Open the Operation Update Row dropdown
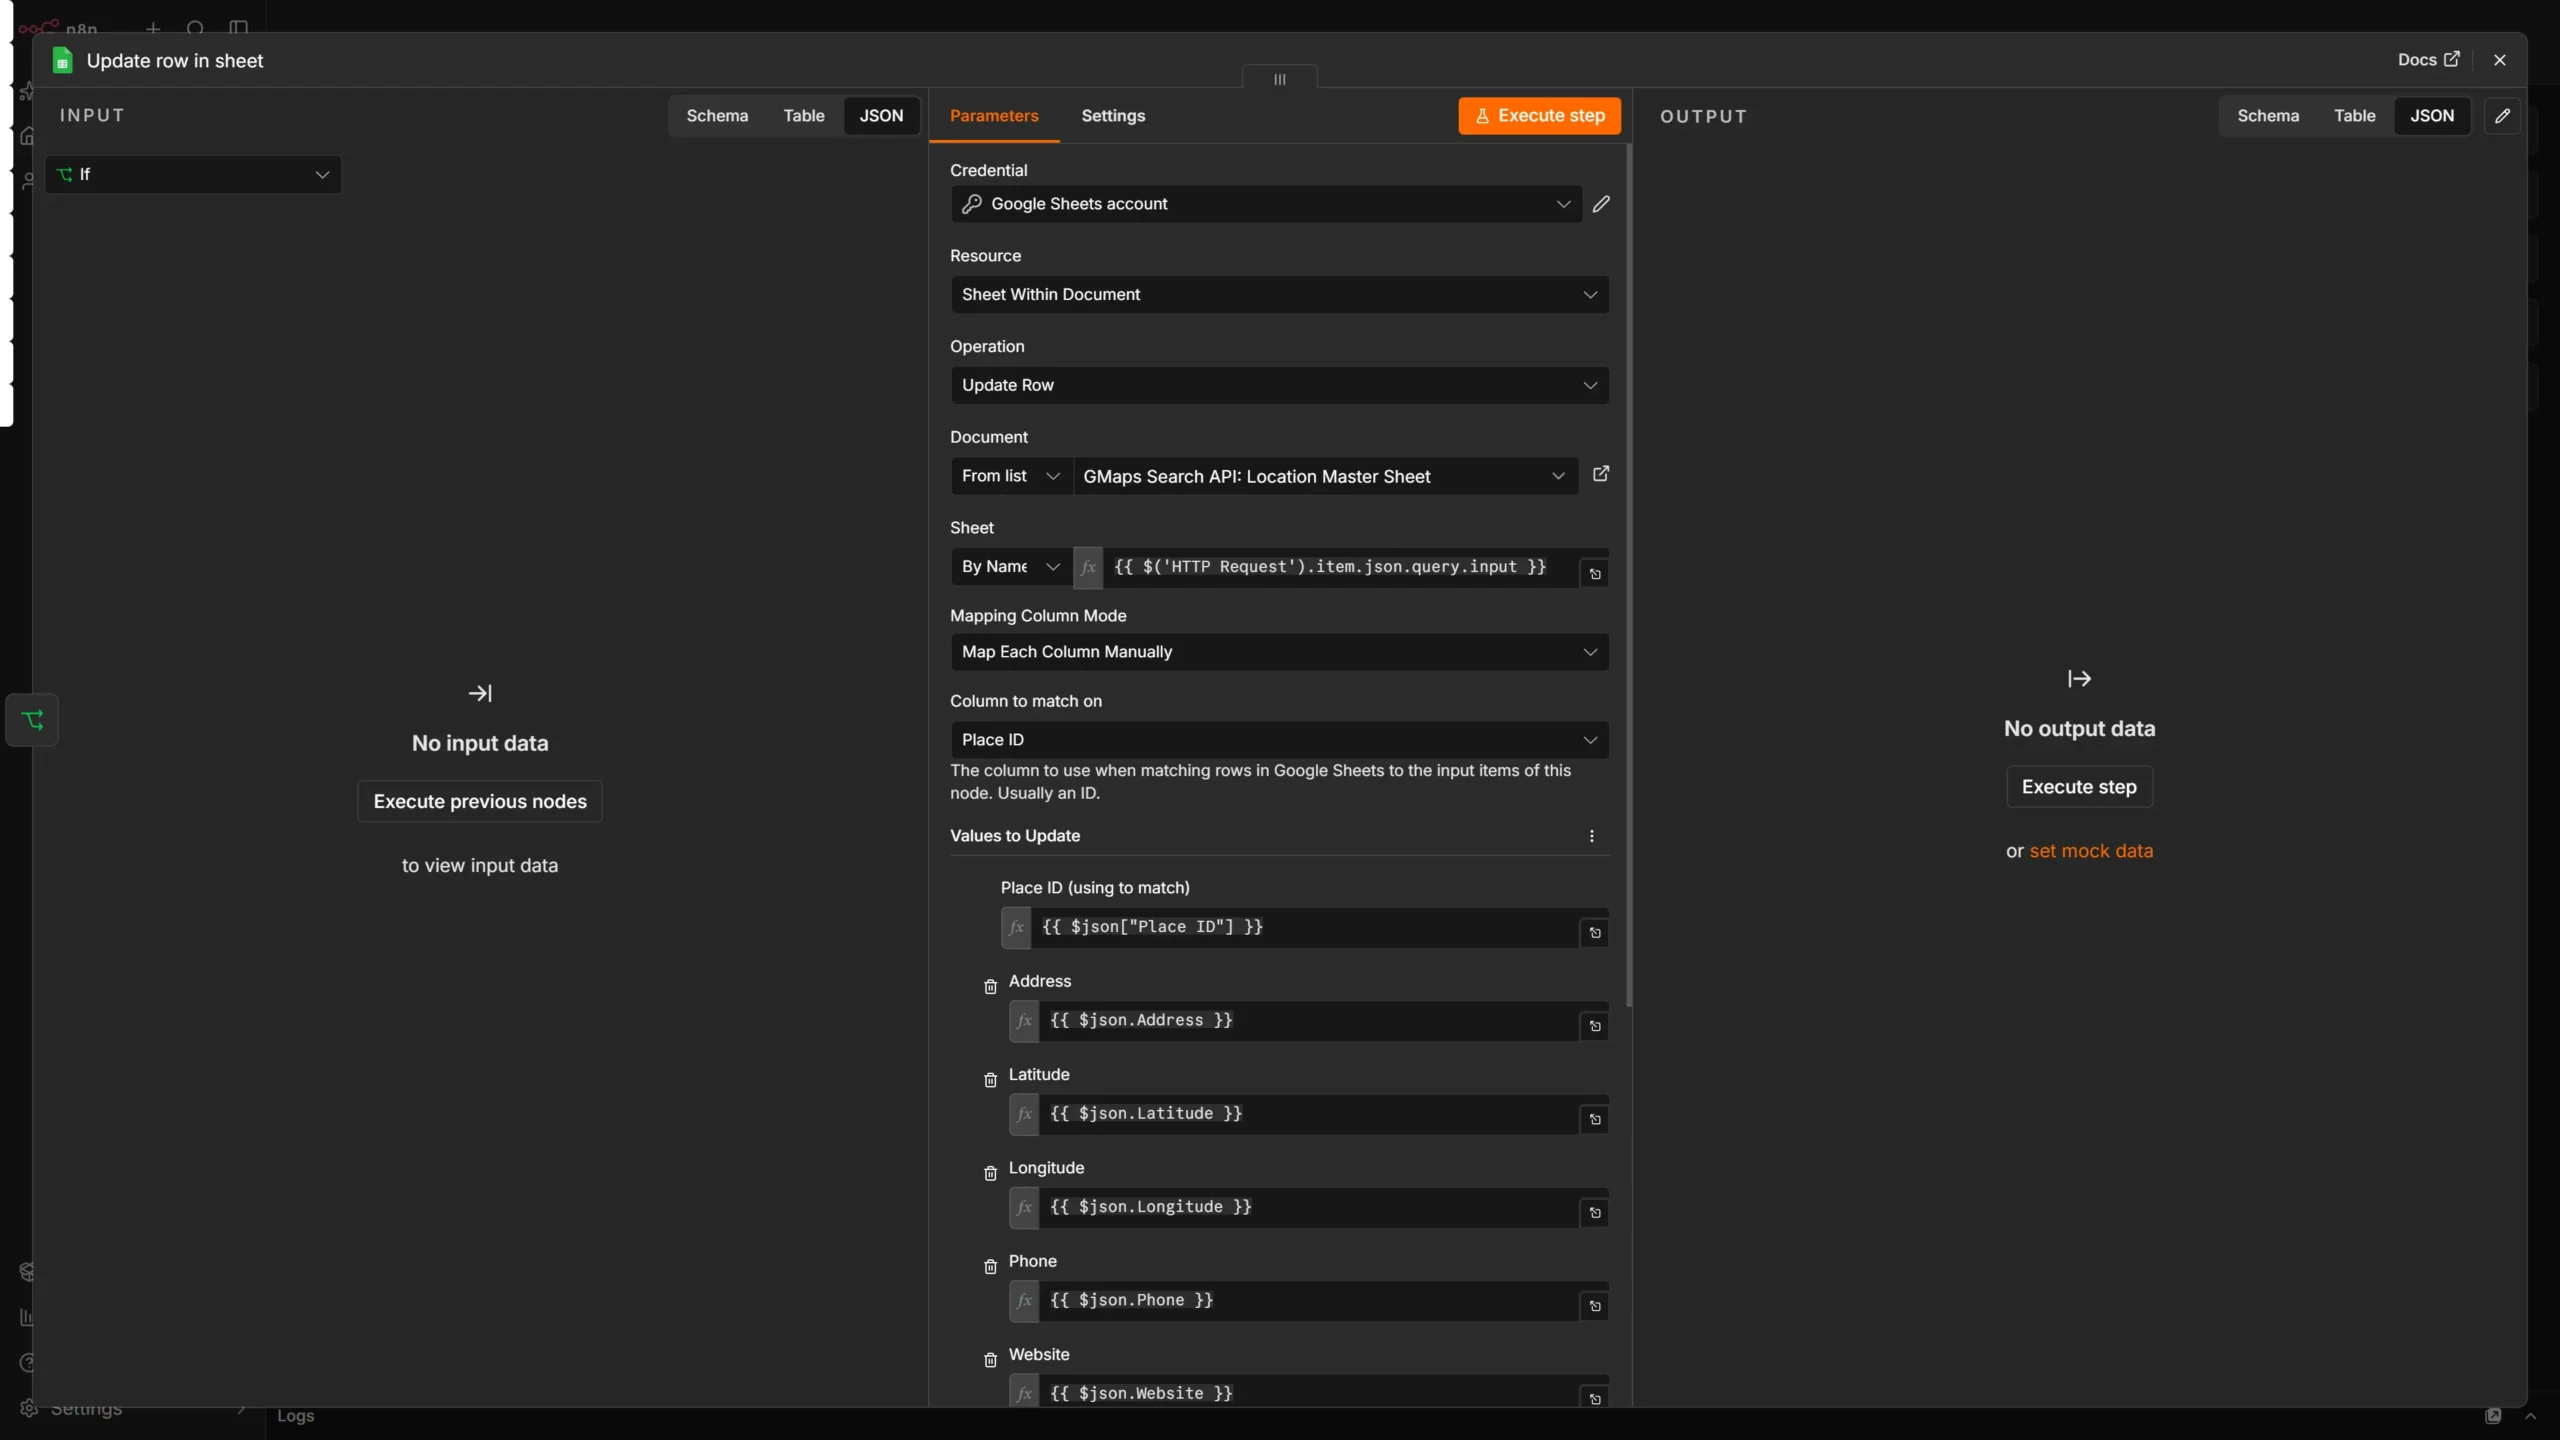This screenshot has width=2560, height=1440. [1279, 385]
